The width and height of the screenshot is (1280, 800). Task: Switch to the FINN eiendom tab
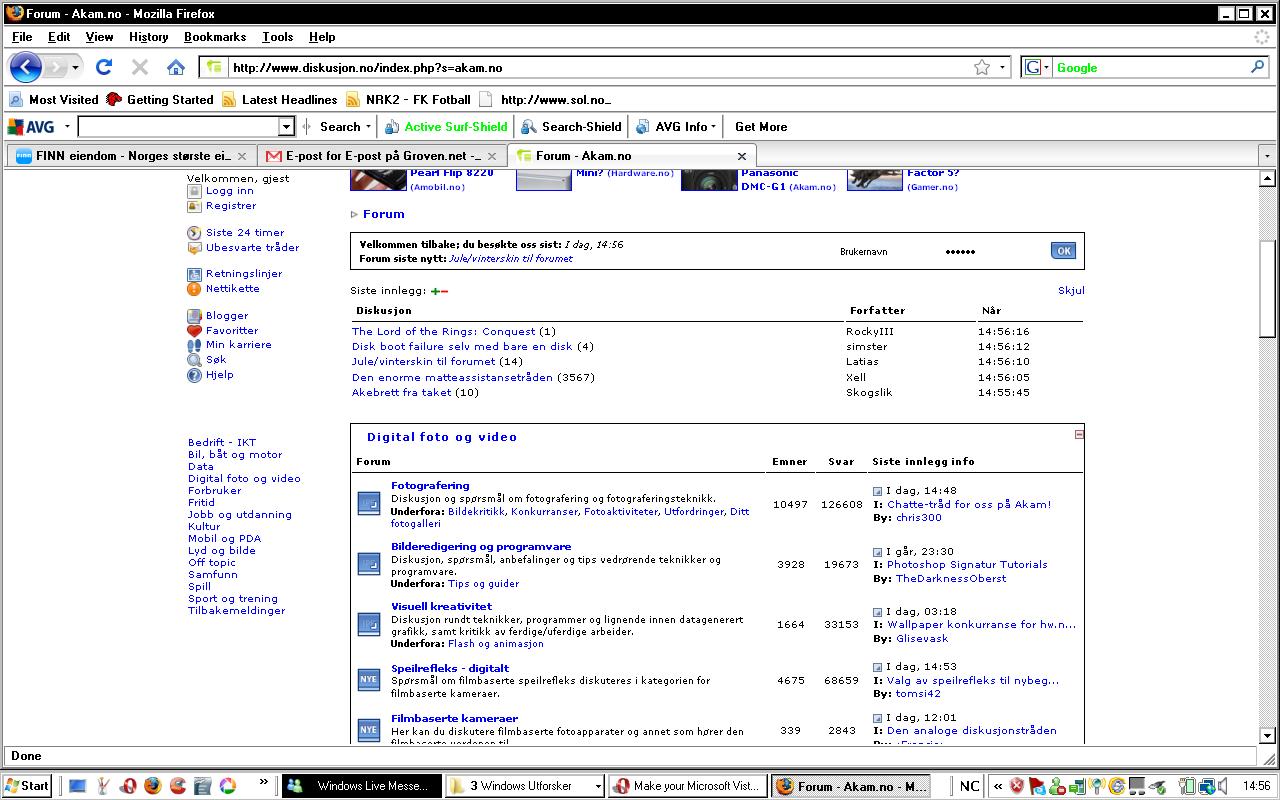(x=131, y=156)
